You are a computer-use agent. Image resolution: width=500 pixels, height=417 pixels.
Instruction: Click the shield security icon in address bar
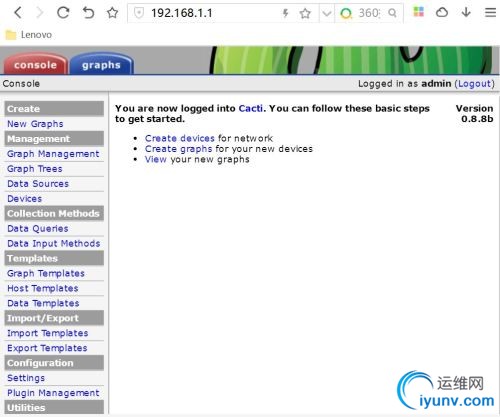[139, 13]
